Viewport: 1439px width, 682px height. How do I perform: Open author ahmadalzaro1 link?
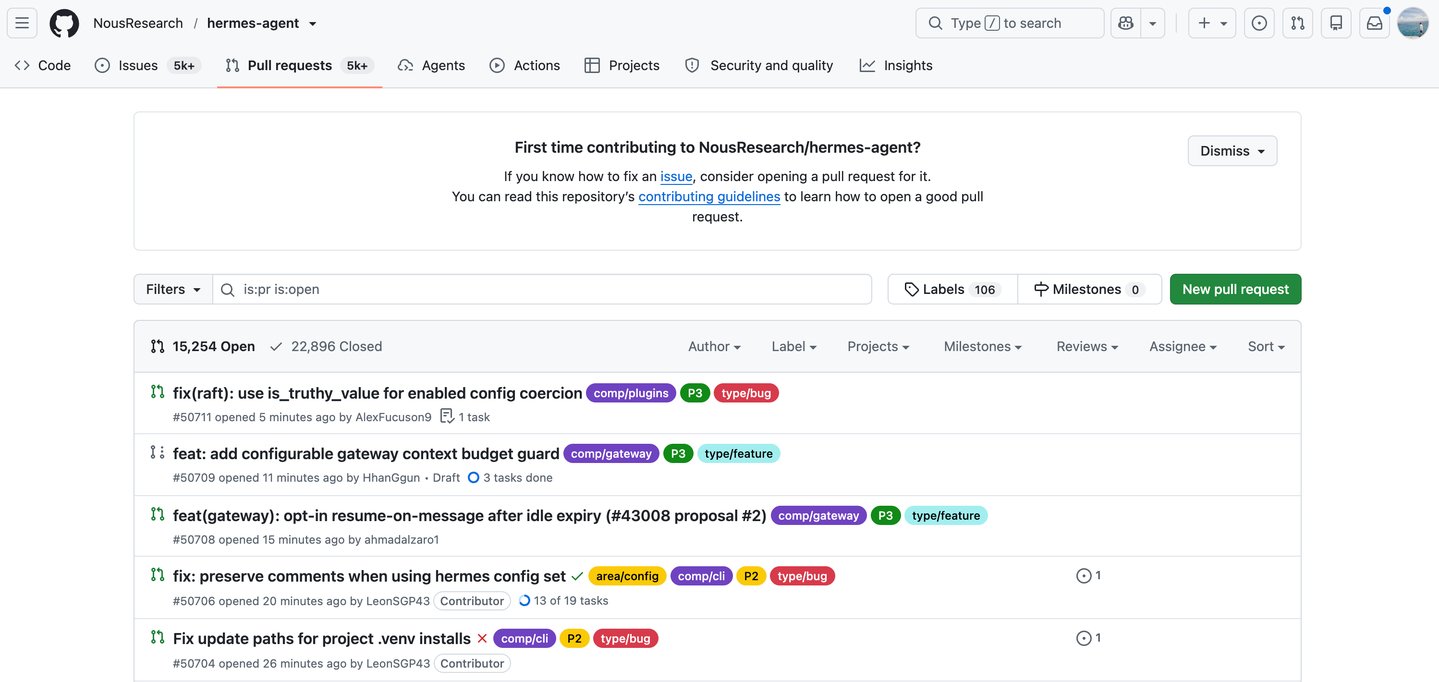click(x=402, y=540)
